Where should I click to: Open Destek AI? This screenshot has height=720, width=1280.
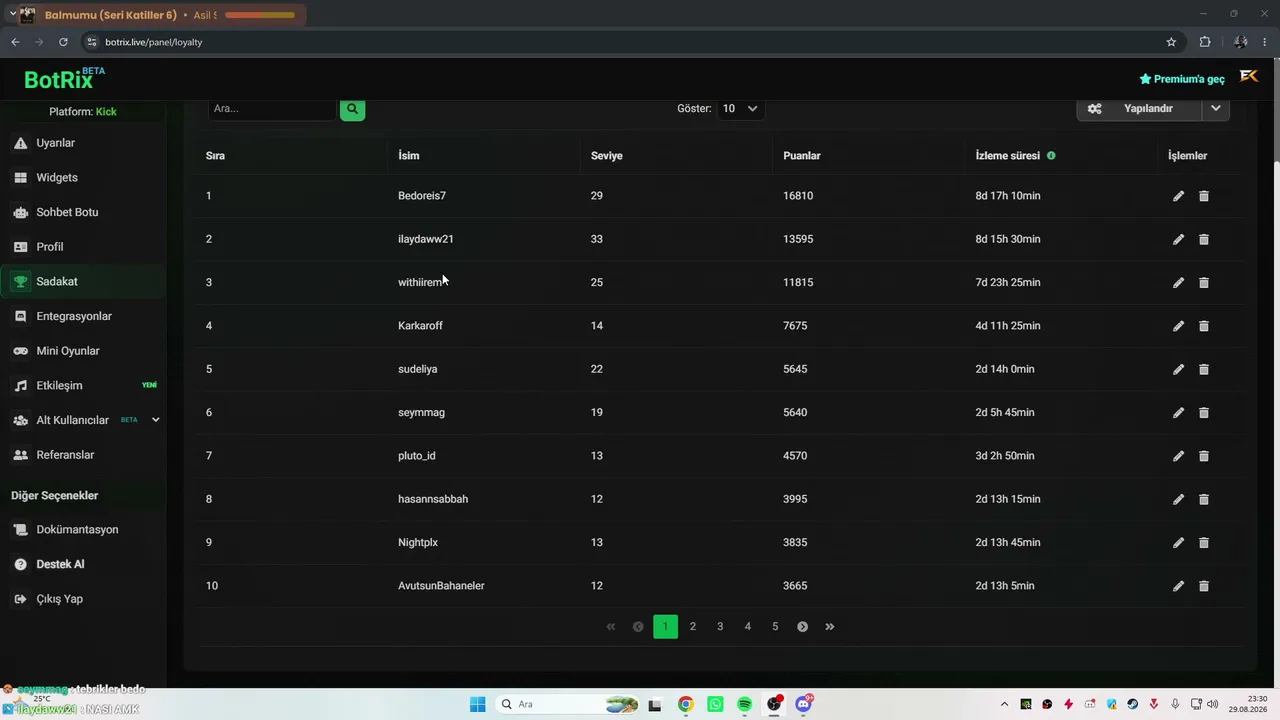coord(84,564)
